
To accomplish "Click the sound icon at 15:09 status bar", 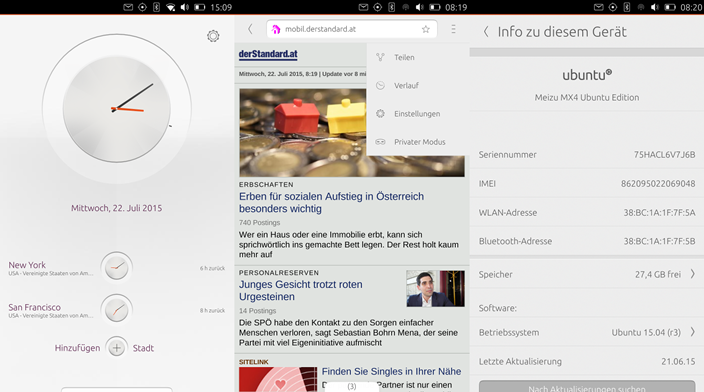I will pos(185,7).
